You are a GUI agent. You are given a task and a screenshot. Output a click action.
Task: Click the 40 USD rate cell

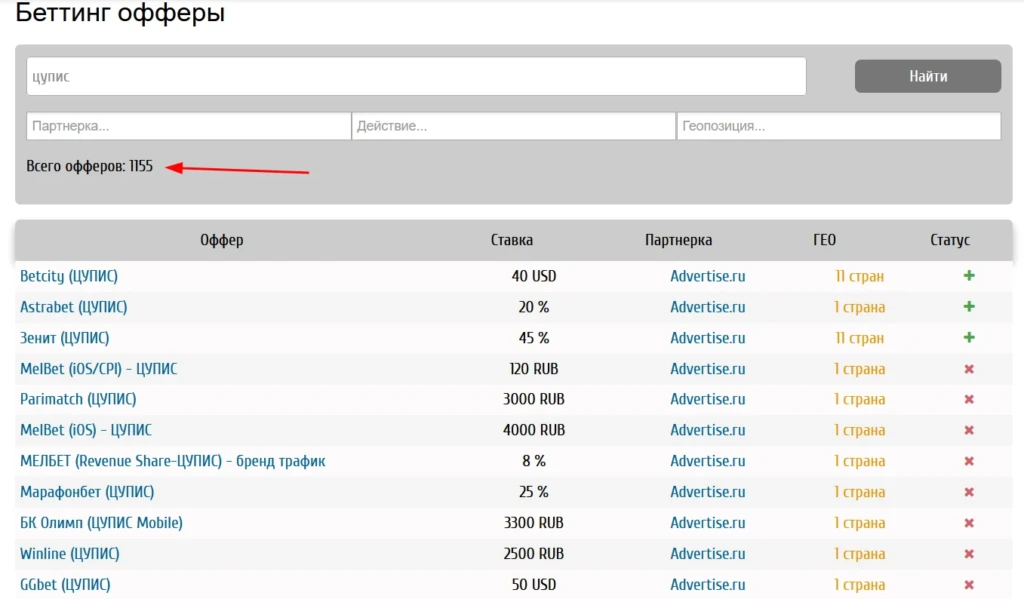[x=534, y=276]
